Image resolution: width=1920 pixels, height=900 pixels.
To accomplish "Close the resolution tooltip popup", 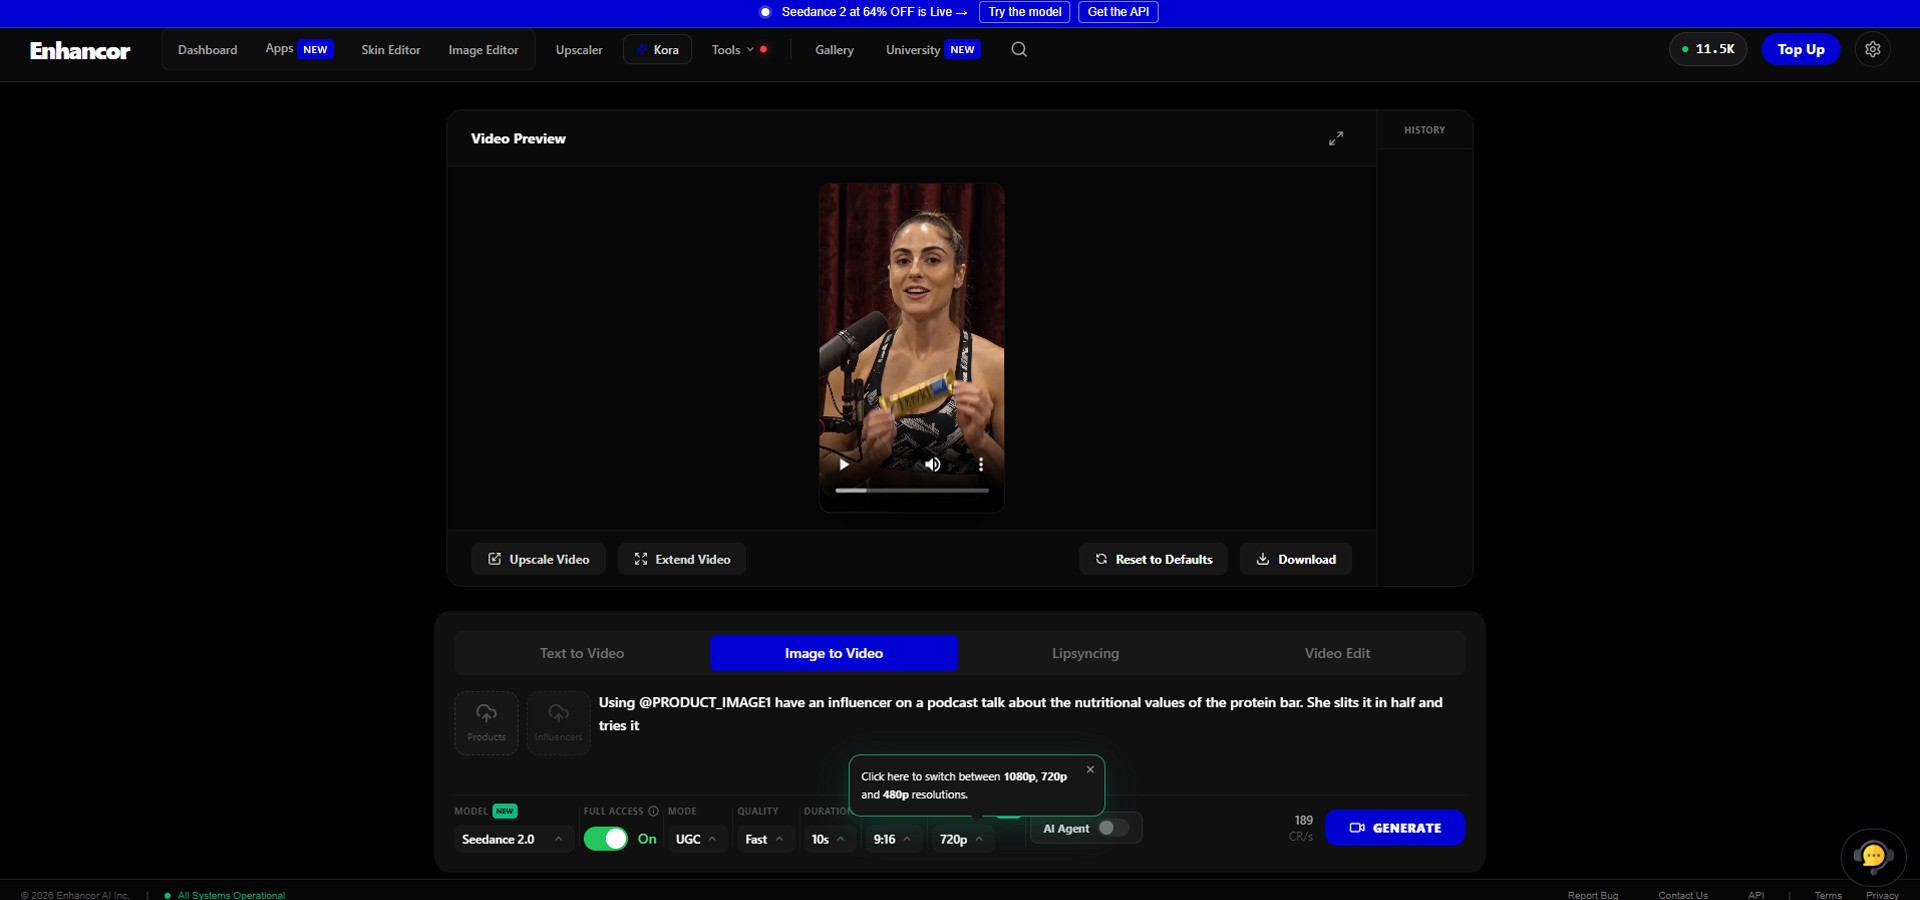I will coord(1090,769).
